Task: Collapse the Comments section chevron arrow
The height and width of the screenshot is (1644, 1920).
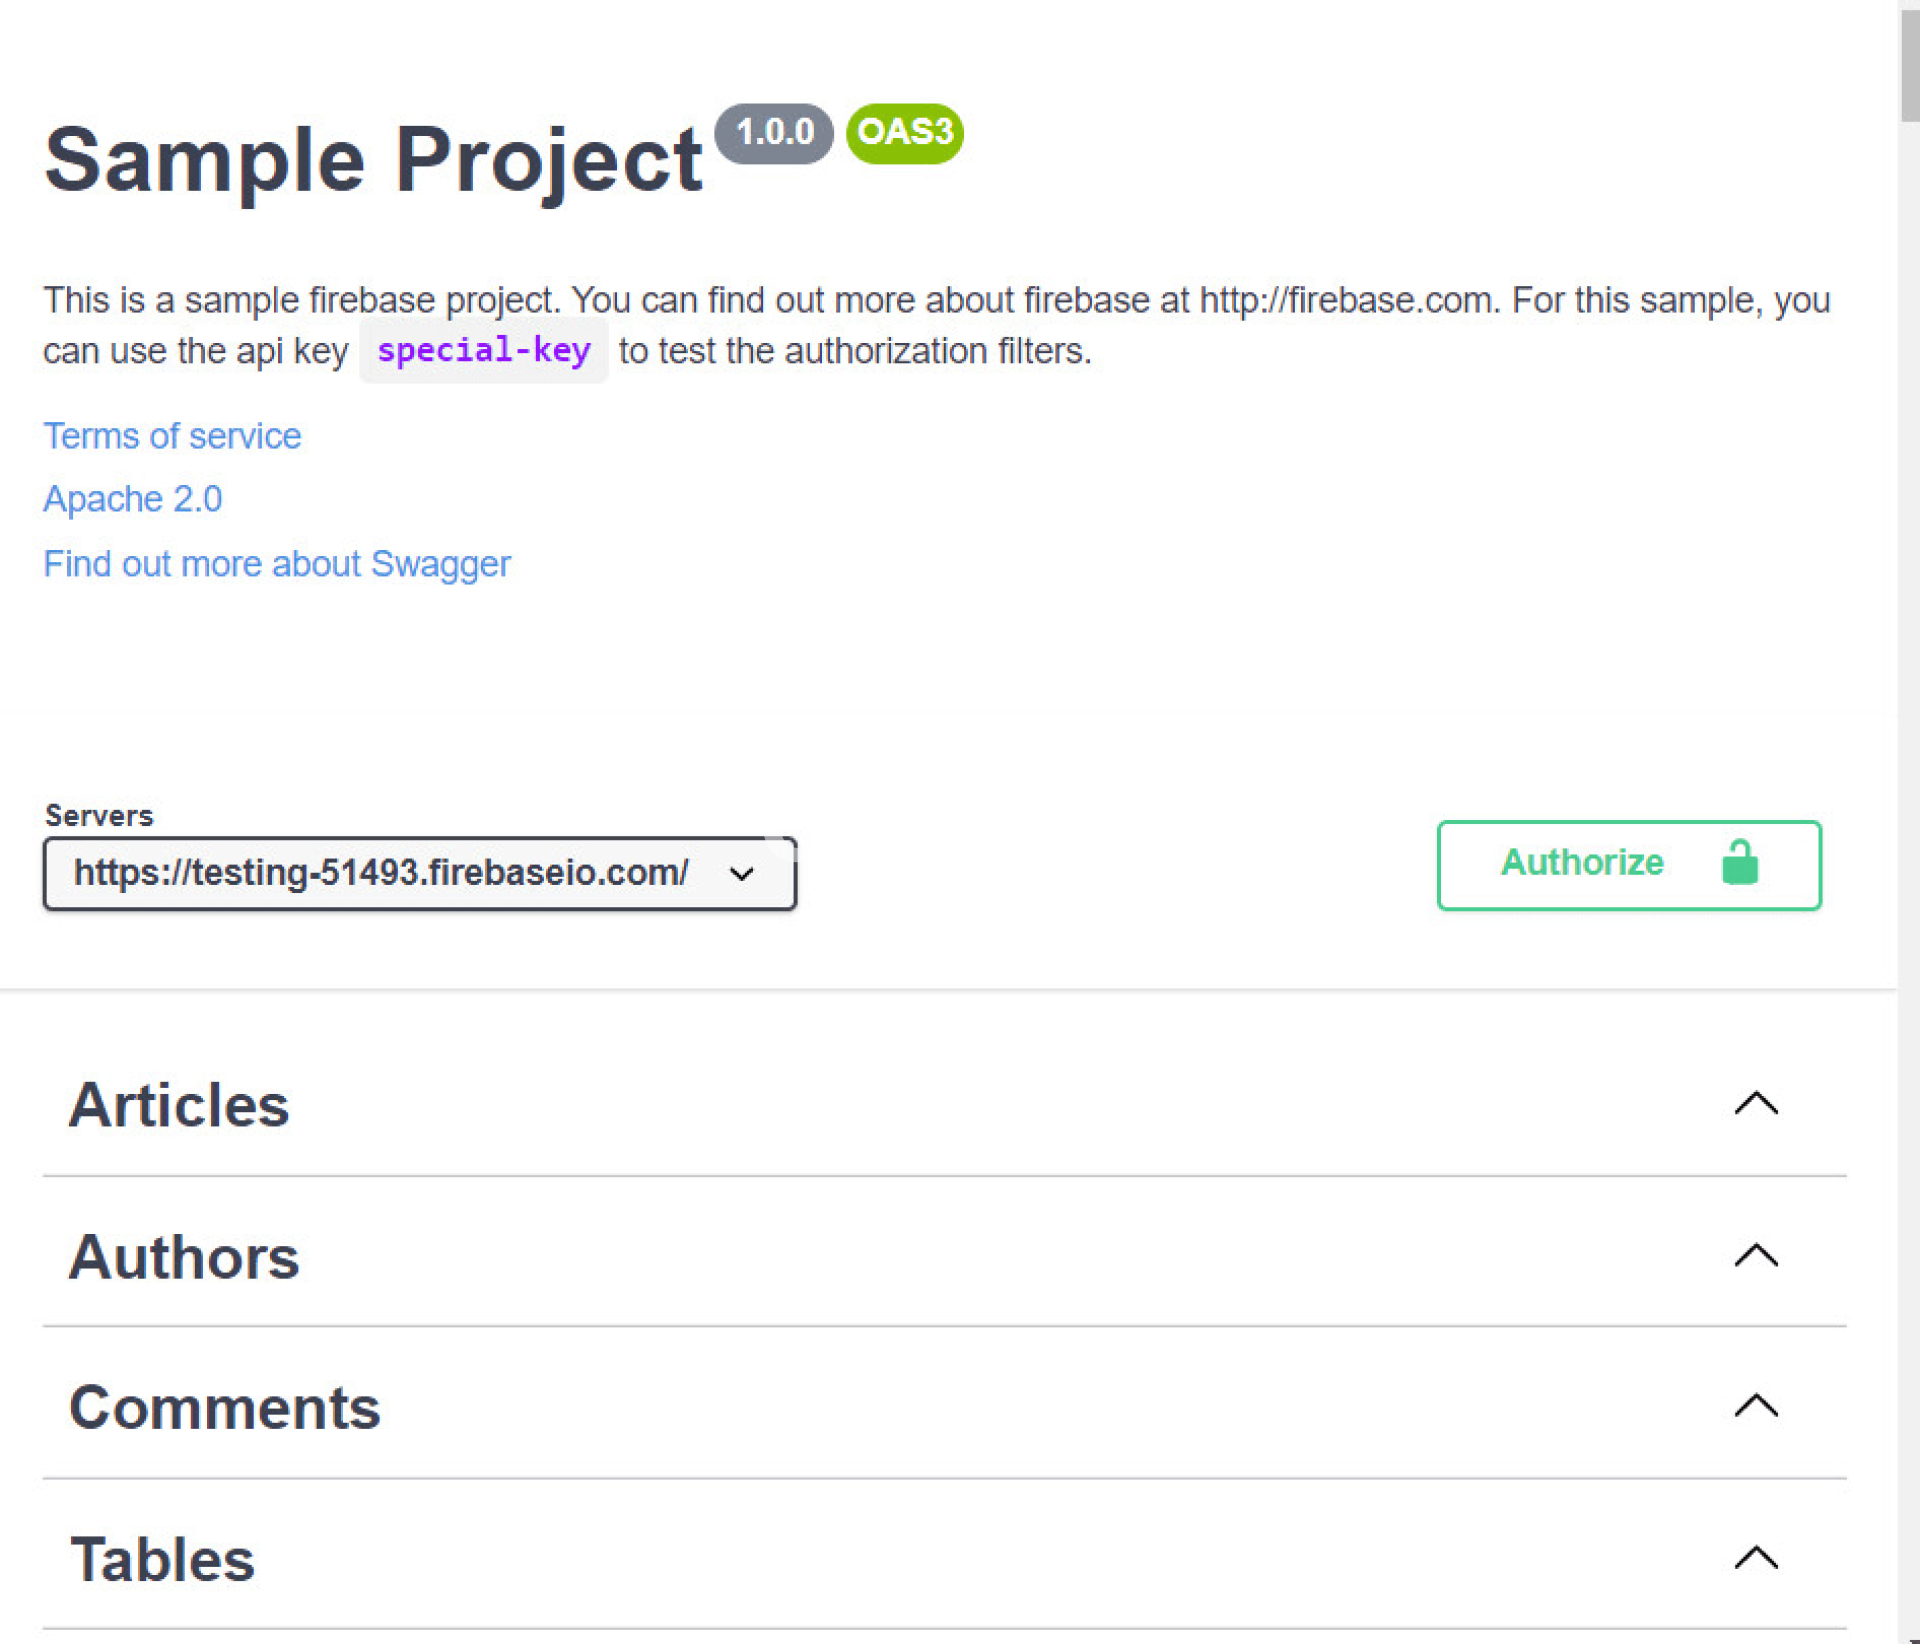Action: 1755,1406
